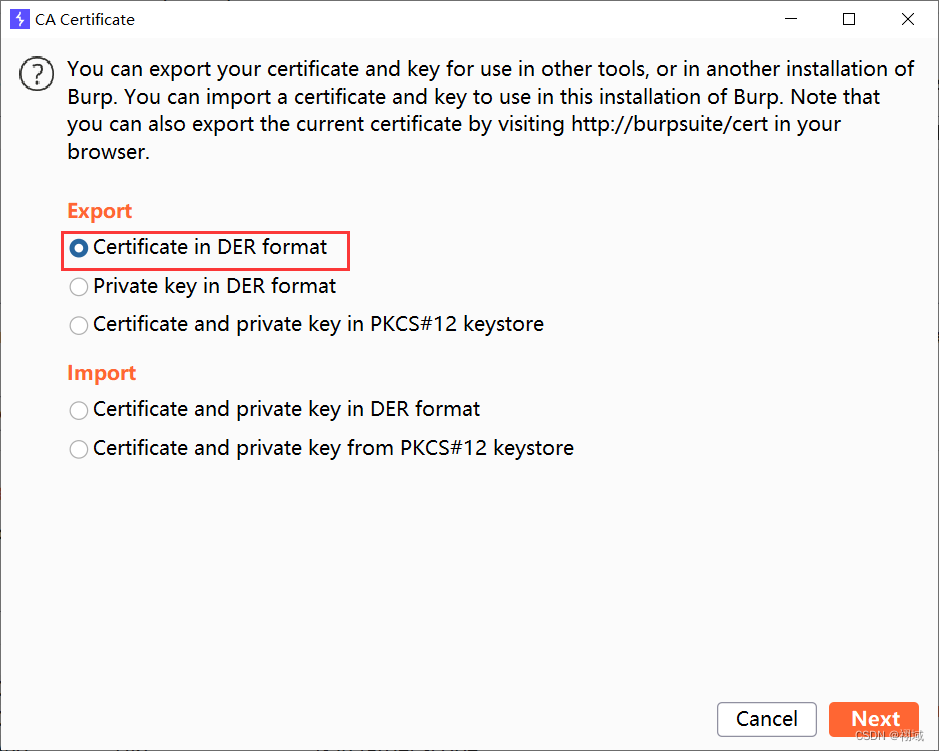Click the Burp Suite lightning icon in title bar
The height and width of the screenshot is (751, 939).
click(x=20, y=19)
